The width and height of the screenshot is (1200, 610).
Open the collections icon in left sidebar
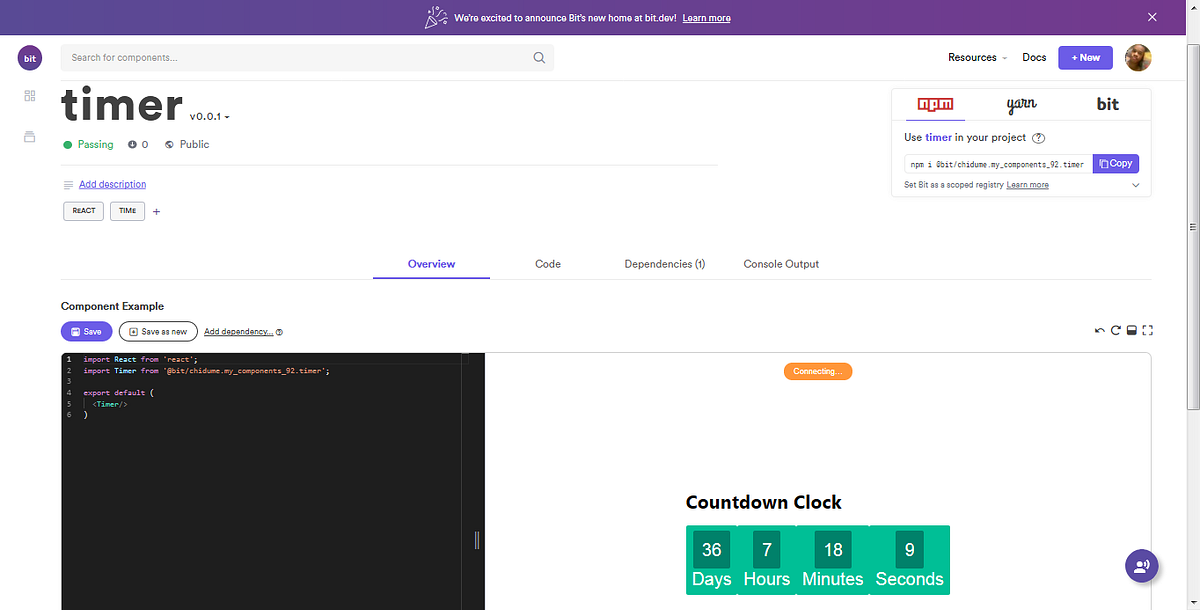point(29,136)
